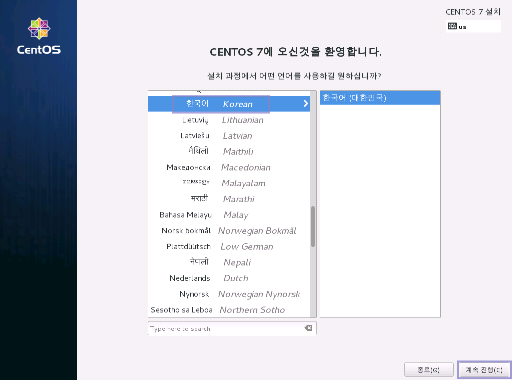Select the Korean (South Korea) locale entry
512x384 pixels.
click(380, 98)
